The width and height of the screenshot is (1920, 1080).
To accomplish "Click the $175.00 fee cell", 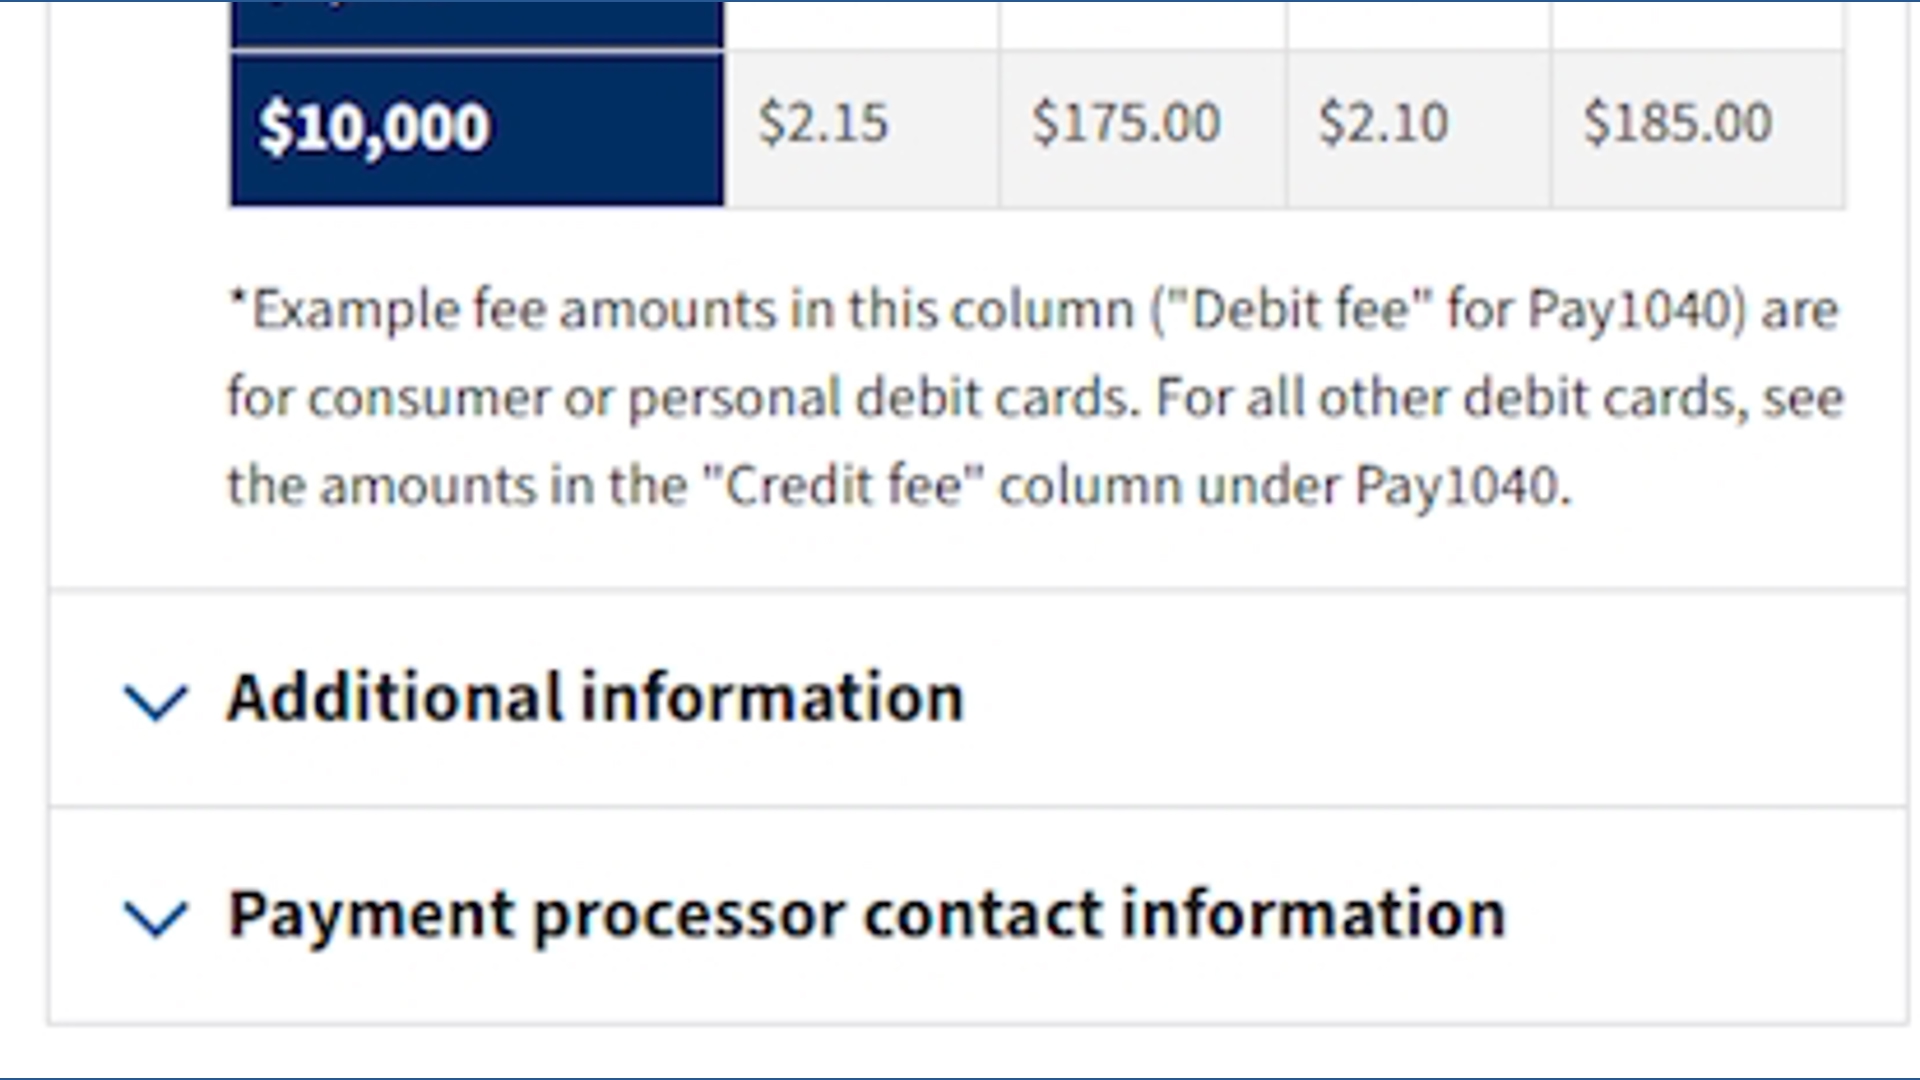I will [x=1126, y=123].
